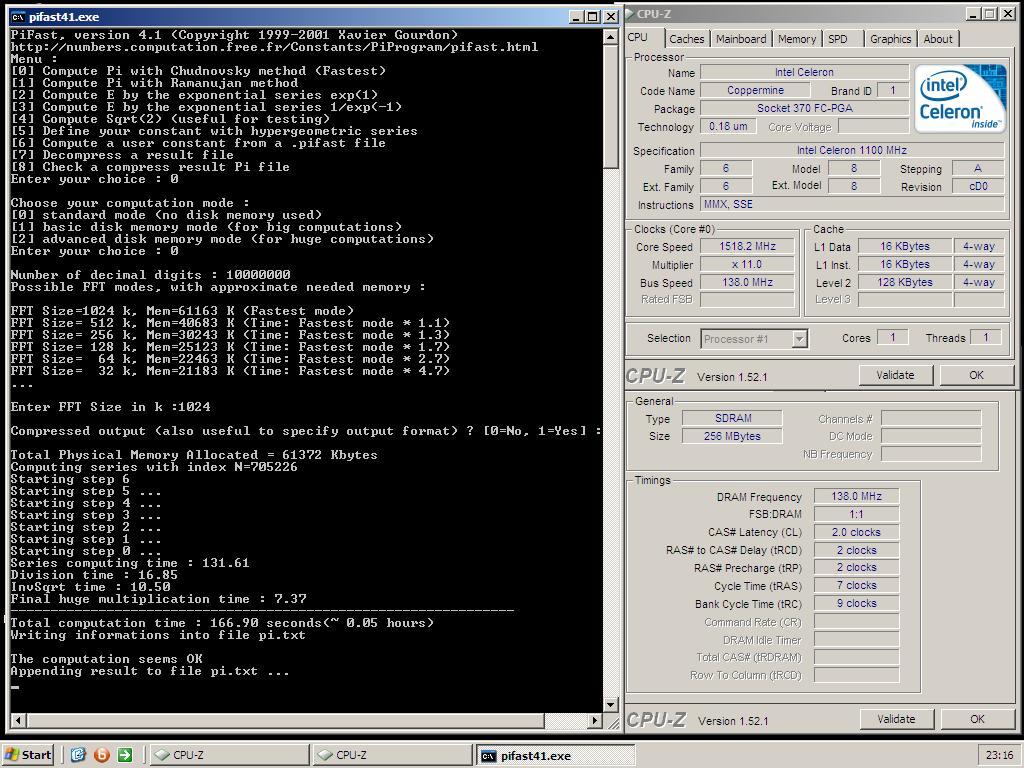Click the SDRAM memory type field

pyautogui.click(x=732, y=418)
